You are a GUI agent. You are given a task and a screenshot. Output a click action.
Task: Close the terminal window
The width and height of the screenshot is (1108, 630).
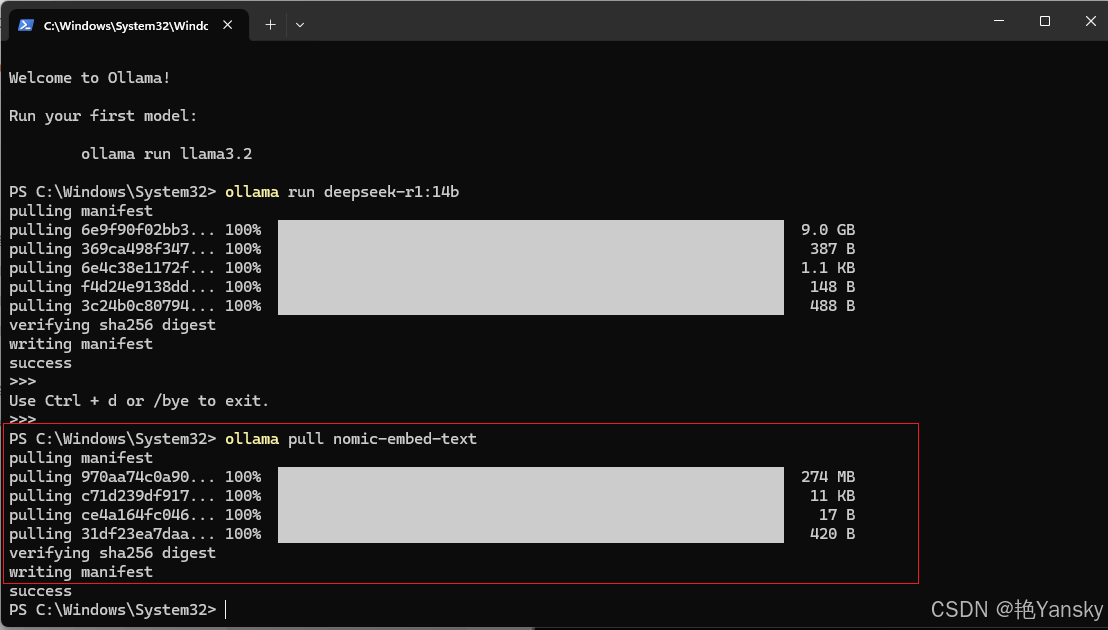pyautogui.click(x=1090, y=22)
